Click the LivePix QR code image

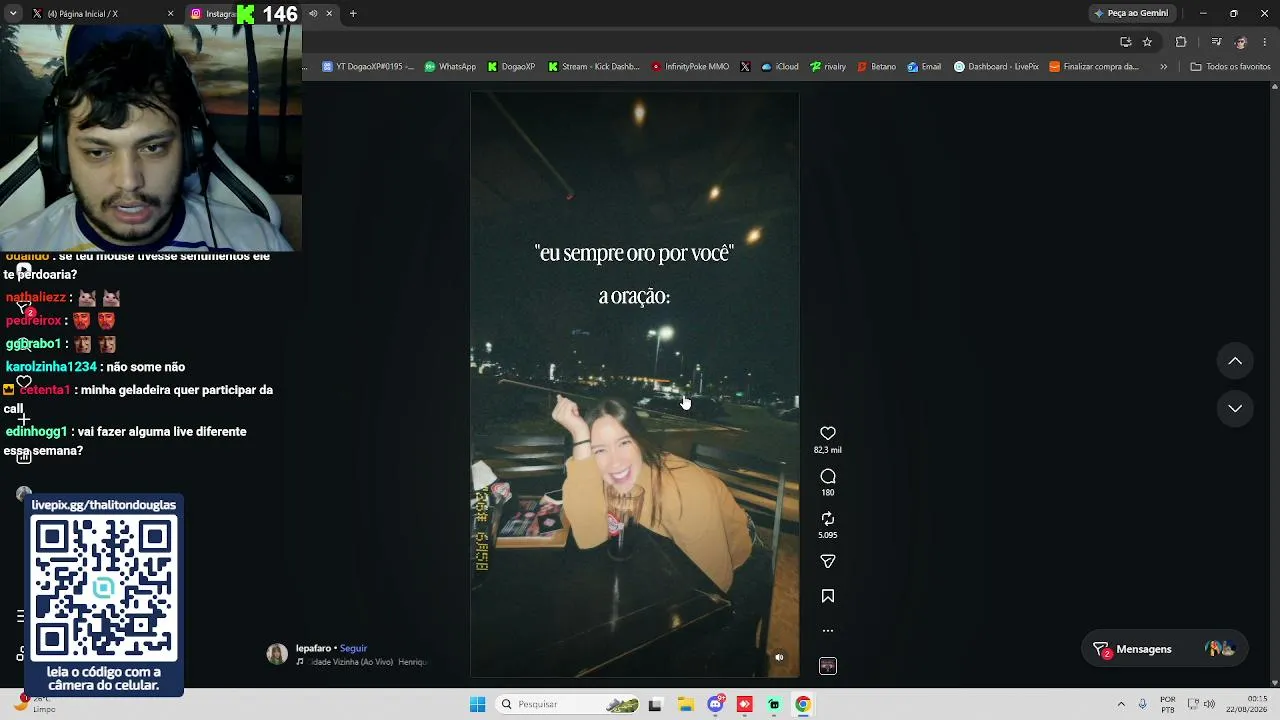tap(104, 587)
